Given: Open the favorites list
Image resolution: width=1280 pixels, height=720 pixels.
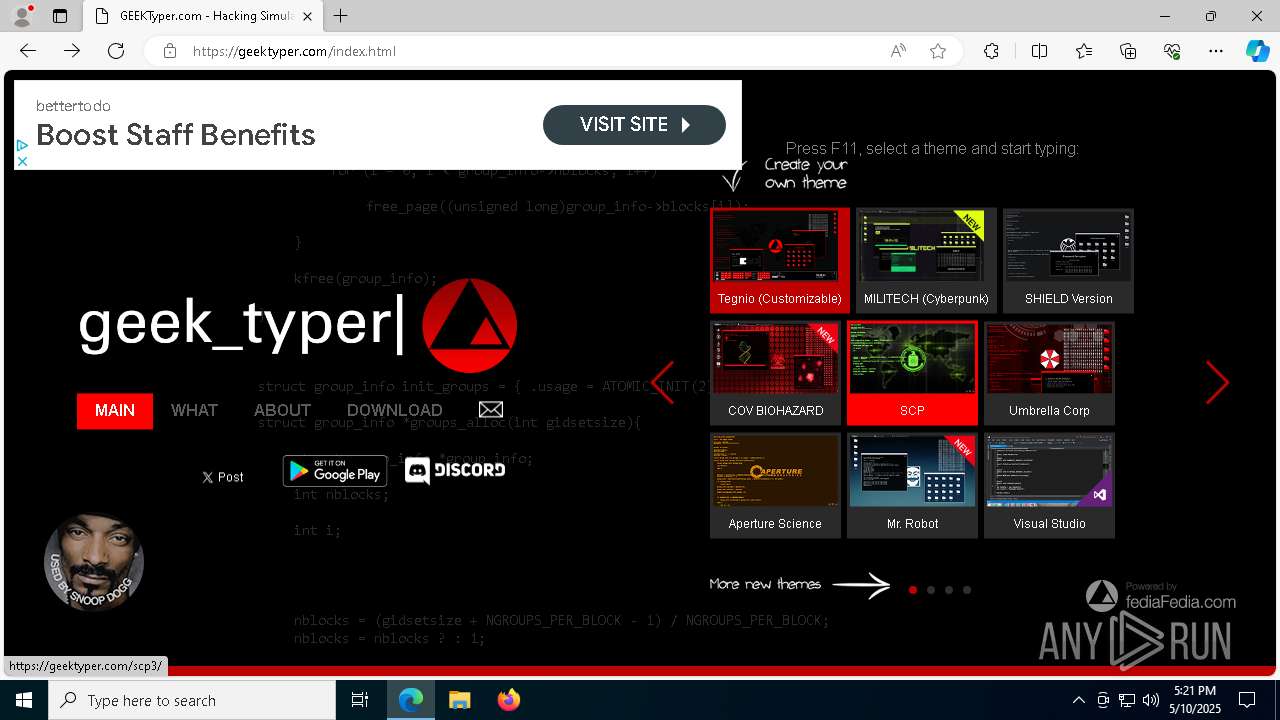Looking at the screenshot, I should tap(1084, 51).
